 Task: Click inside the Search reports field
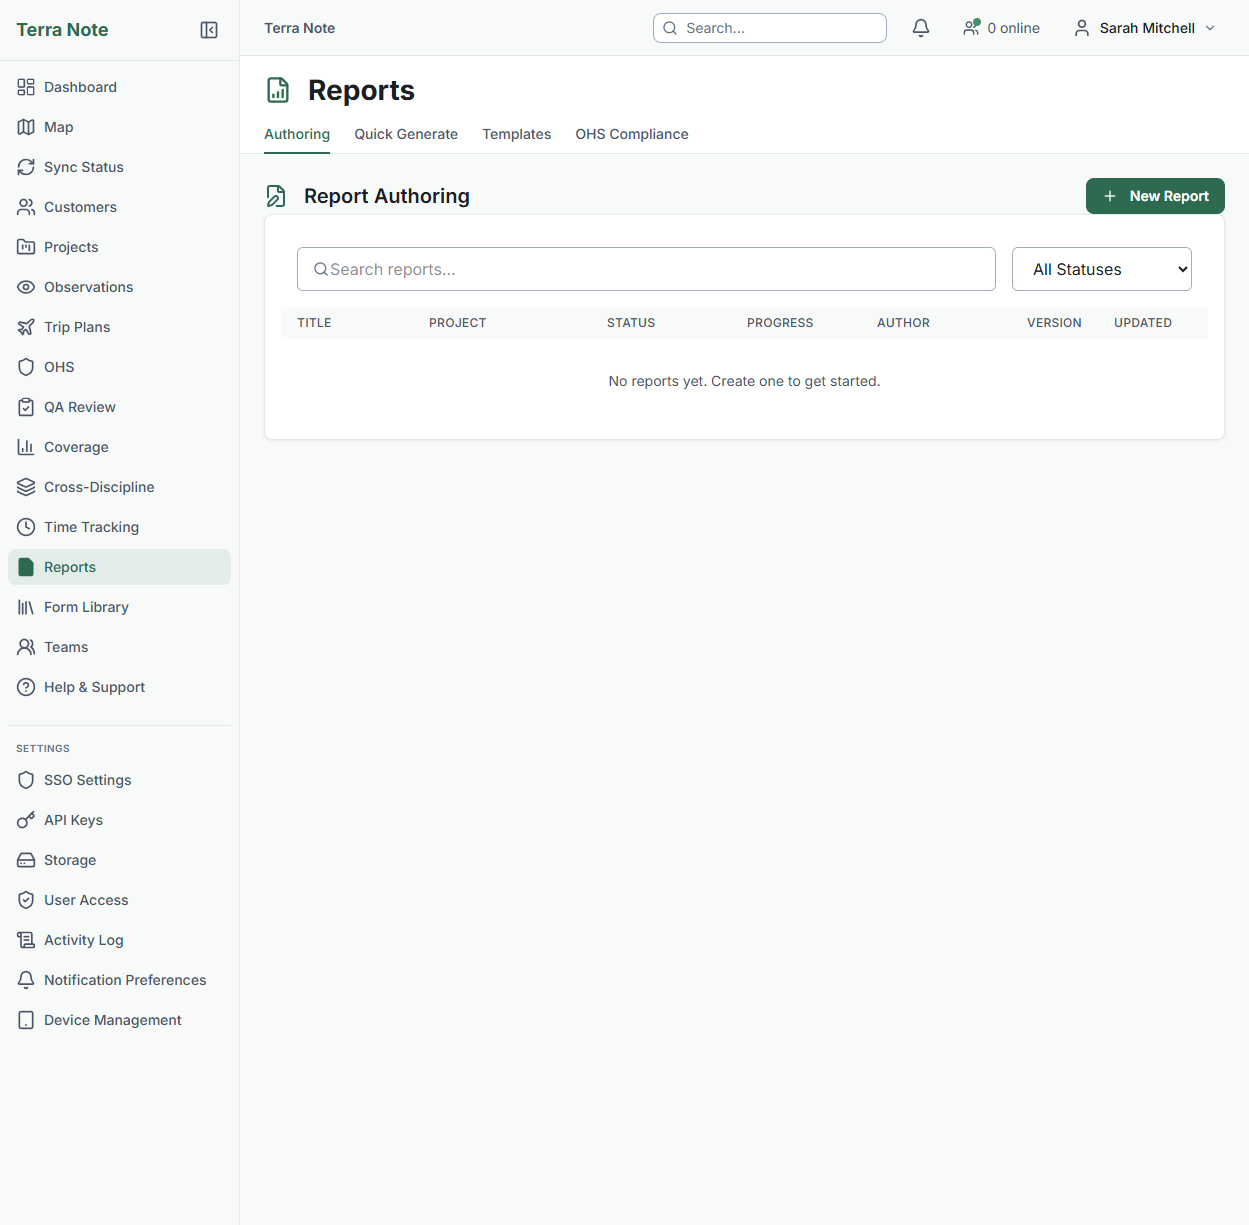point(645,269)
